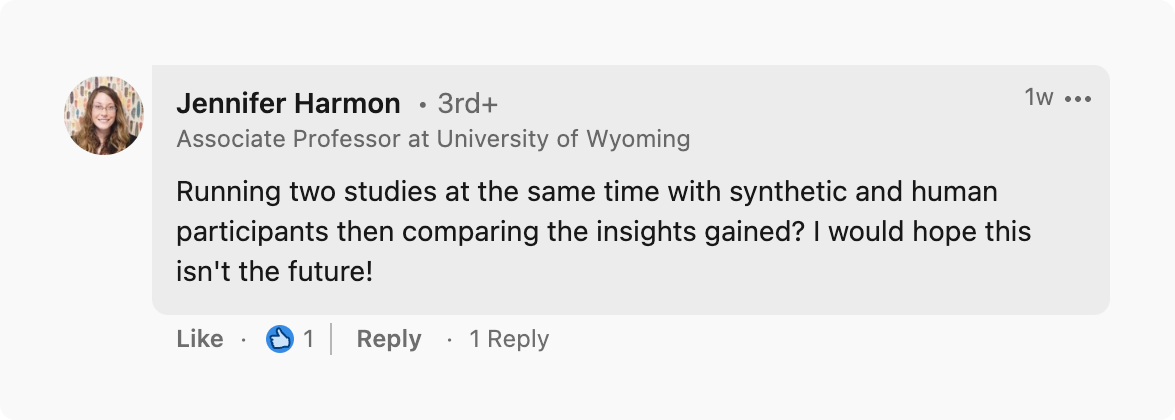
Task: Click the 1w comment timestamp
Action: 1039,97
